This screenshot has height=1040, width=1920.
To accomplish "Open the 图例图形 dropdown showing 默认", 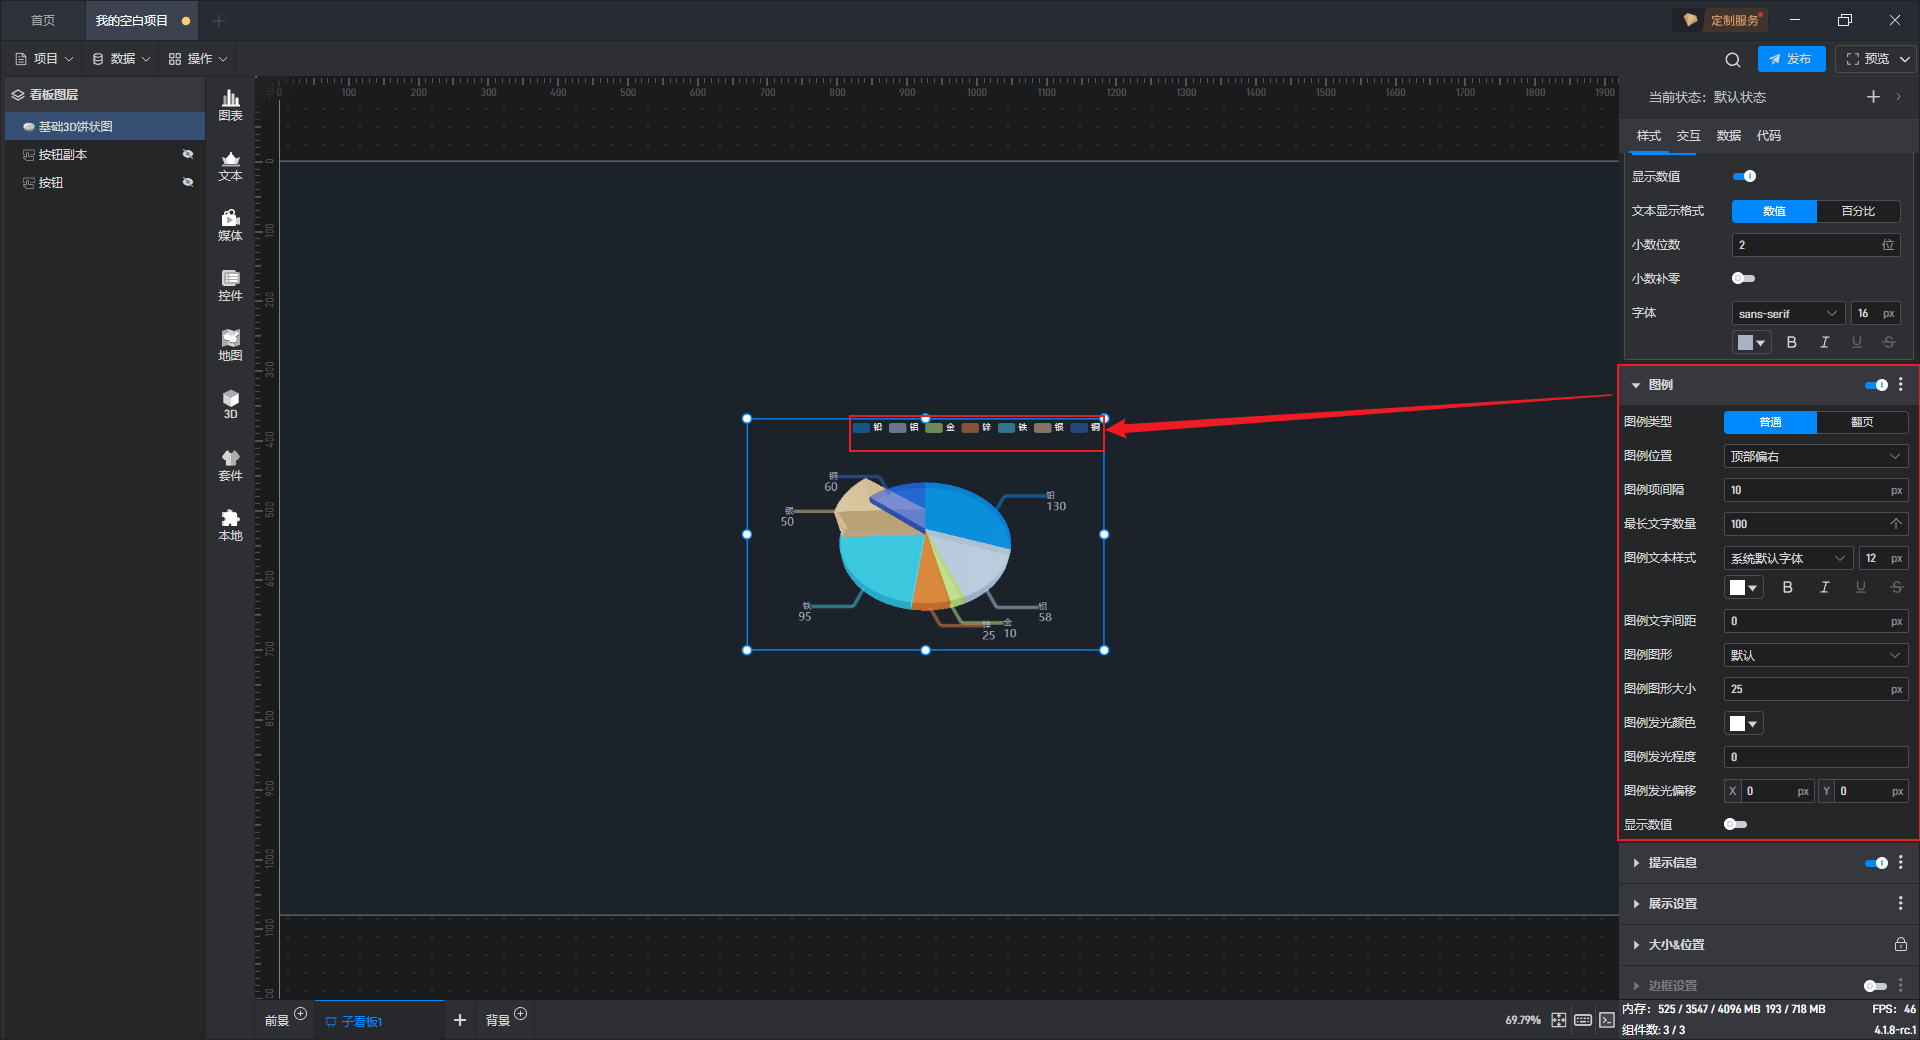I will point(1816,656).
